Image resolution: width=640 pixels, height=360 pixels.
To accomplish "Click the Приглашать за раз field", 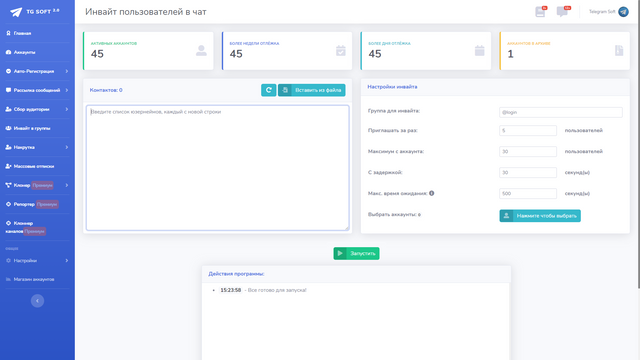I will (x=528, y=131).
